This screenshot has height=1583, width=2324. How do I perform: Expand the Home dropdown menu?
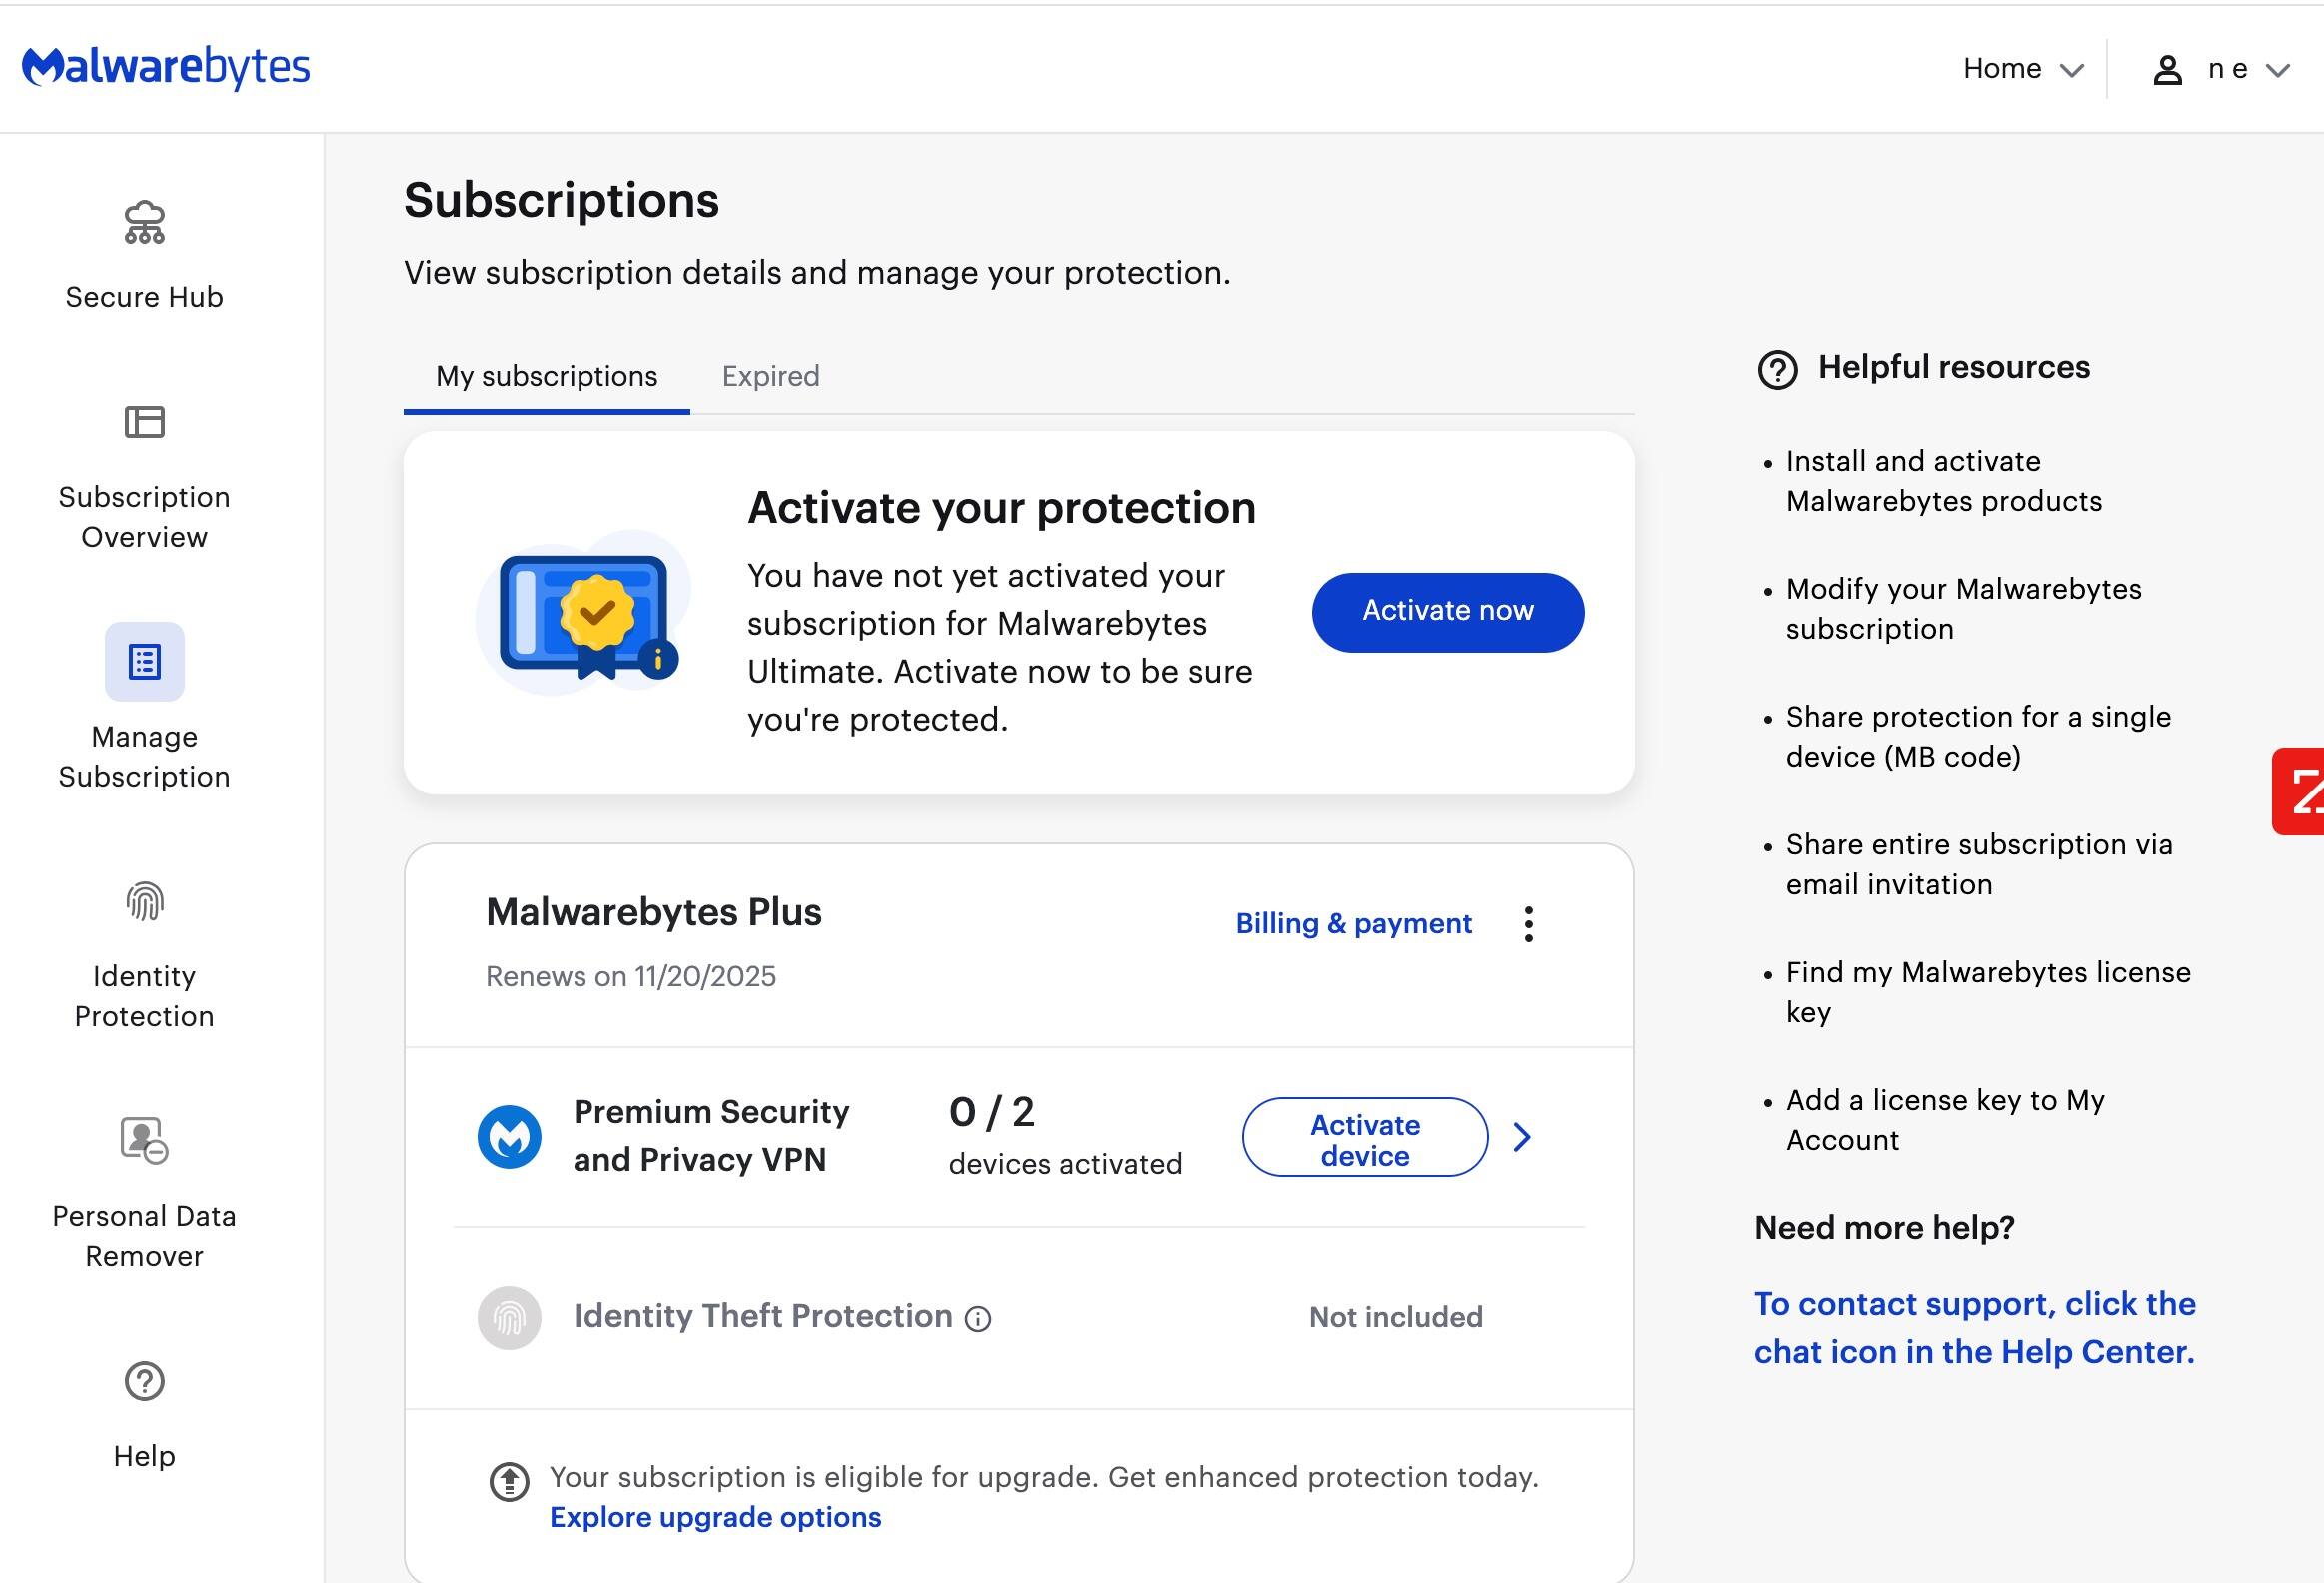(2022, 69)
